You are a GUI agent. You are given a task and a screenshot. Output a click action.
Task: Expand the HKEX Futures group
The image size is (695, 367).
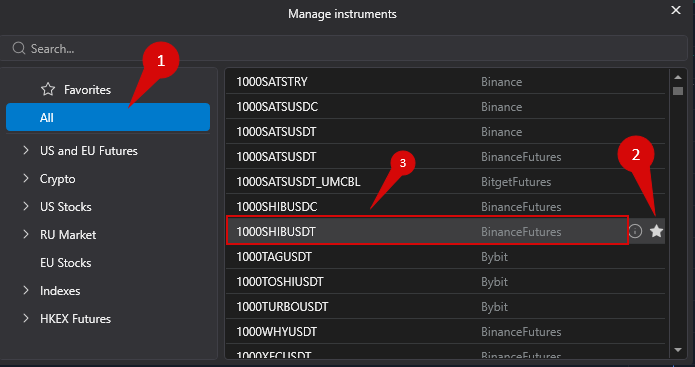point(26,319)
